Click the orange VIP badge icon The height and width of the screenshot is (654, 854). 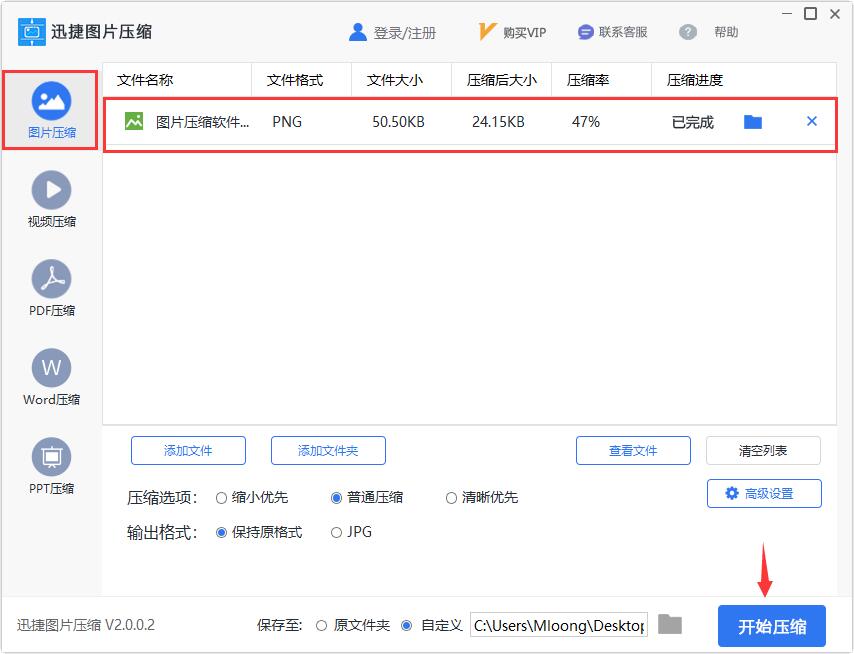click(x=487, y=32)
